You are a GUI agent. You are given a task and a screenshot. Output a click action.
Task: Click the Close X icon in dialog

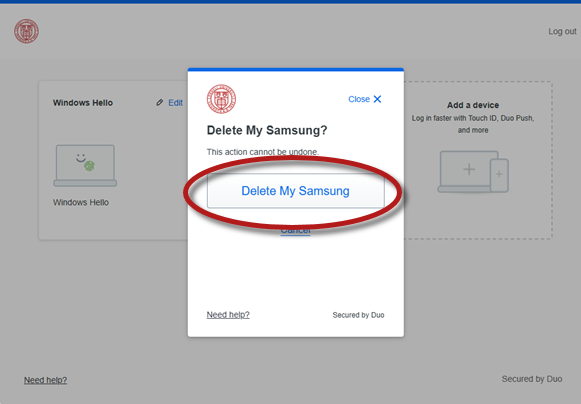377,99
